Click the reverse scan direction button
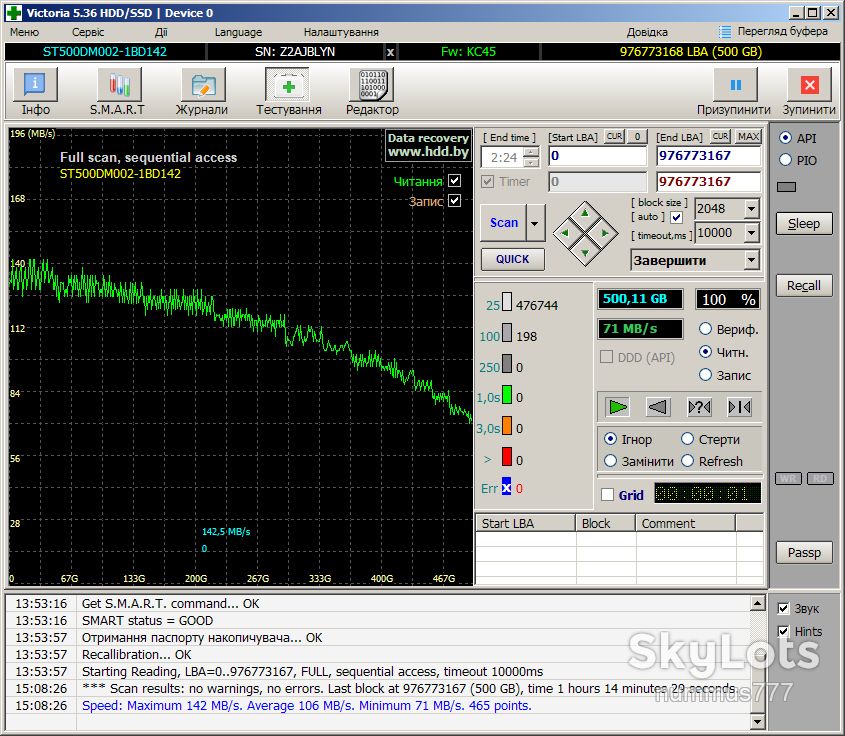Screen dimensions: 845x736 [x=658, y=407]
